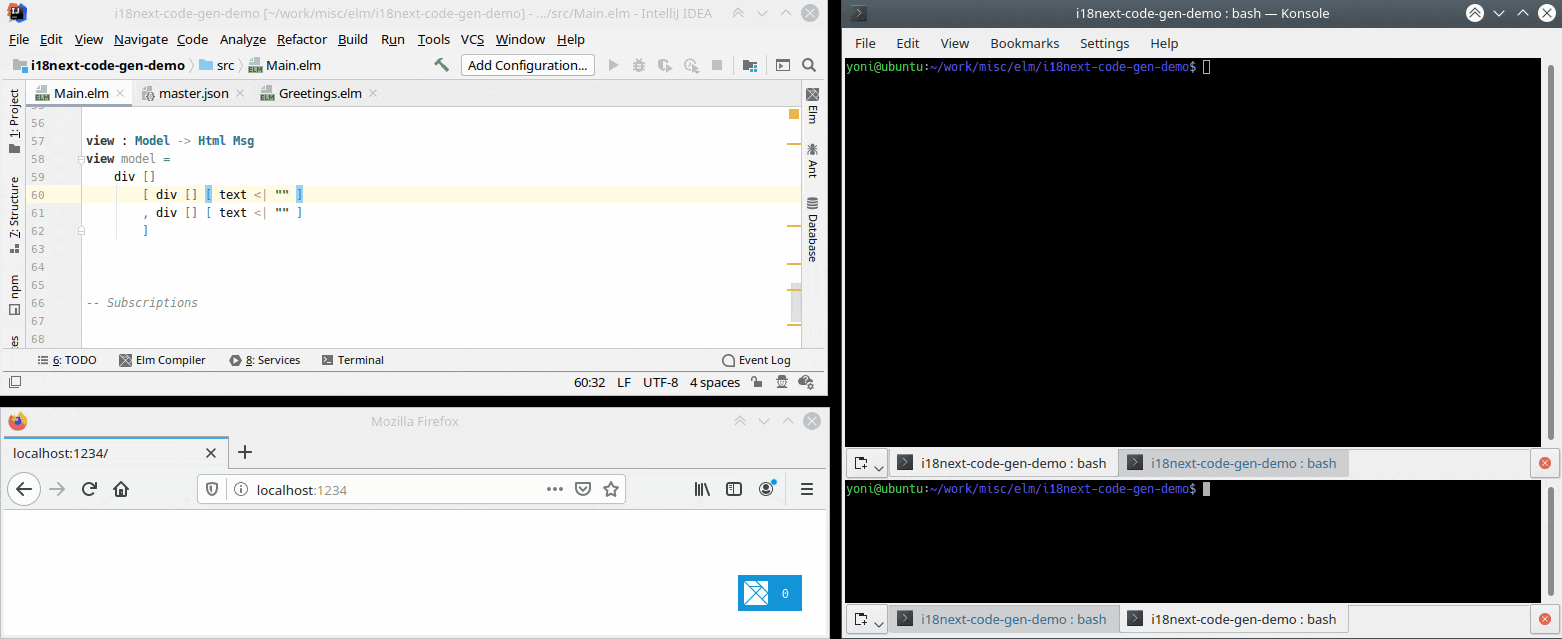Click the i18next-code-gen-demo project breadcrumb

[x=99, y=65]
